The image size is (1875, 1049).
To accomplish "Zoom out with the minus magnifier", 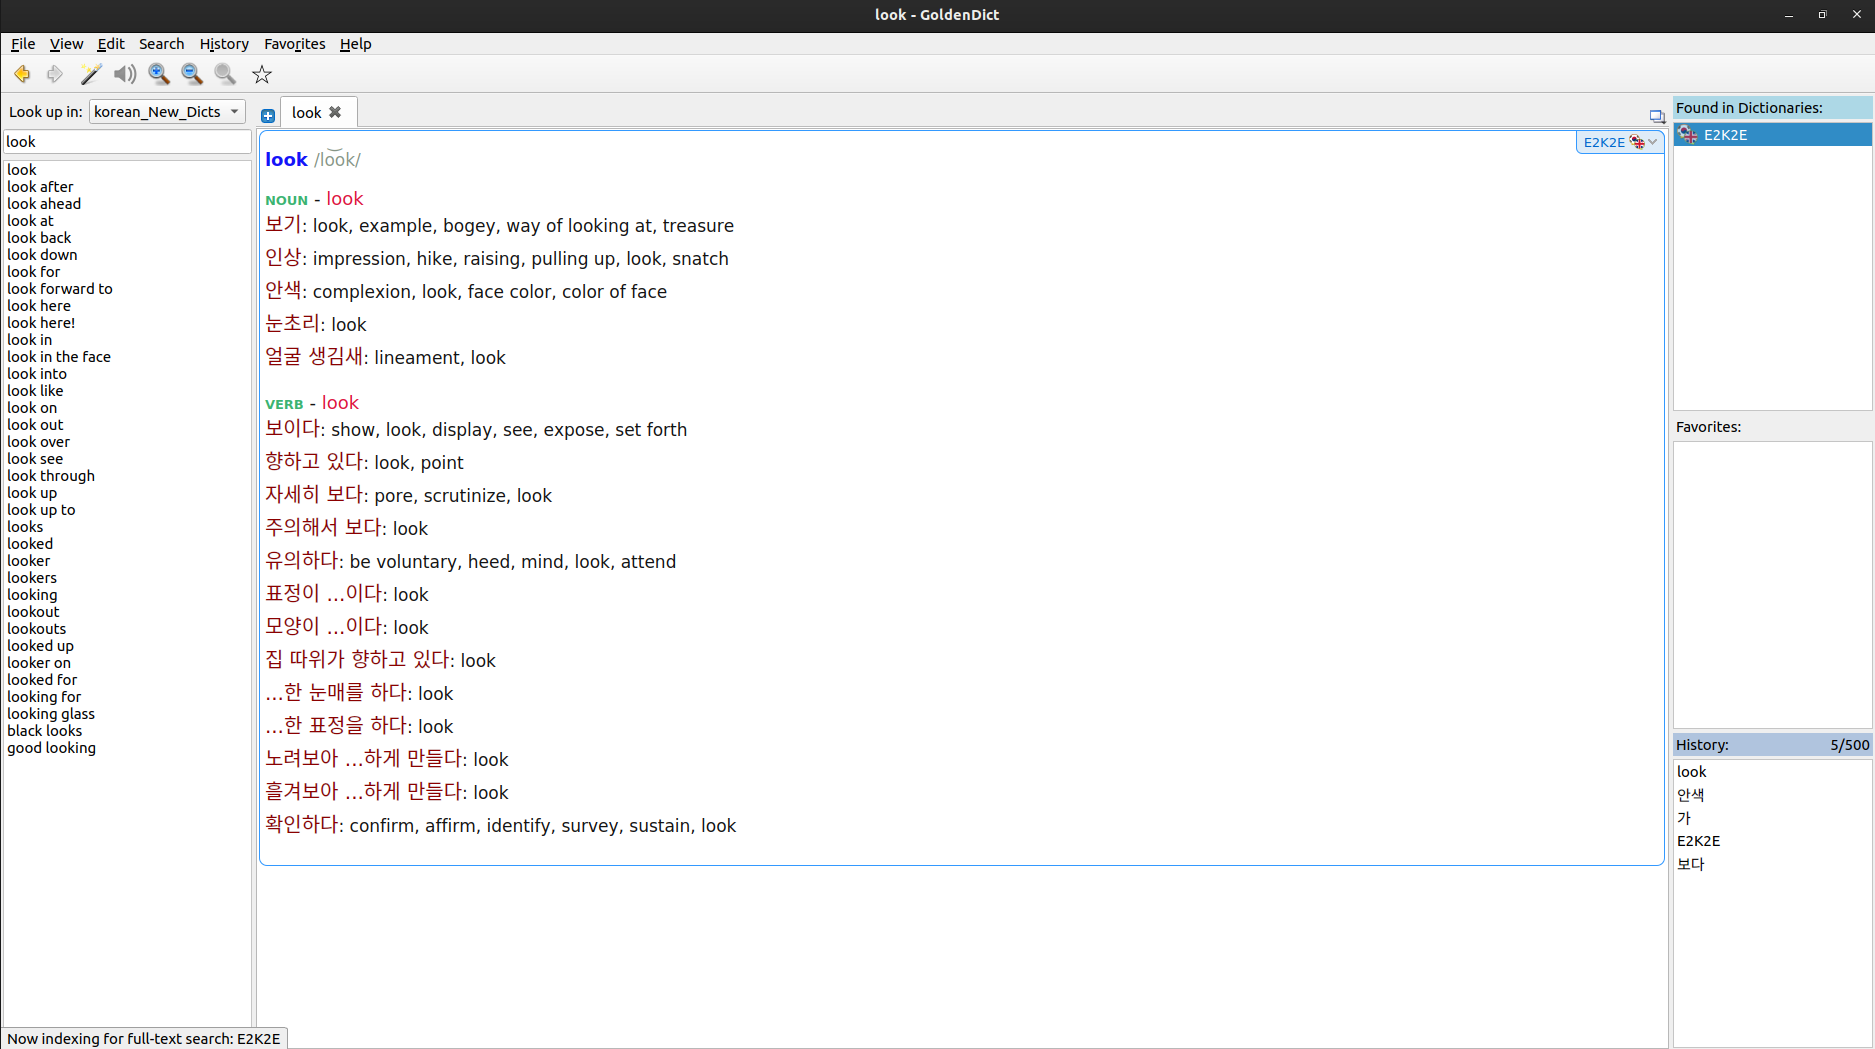I will [192, 74].
